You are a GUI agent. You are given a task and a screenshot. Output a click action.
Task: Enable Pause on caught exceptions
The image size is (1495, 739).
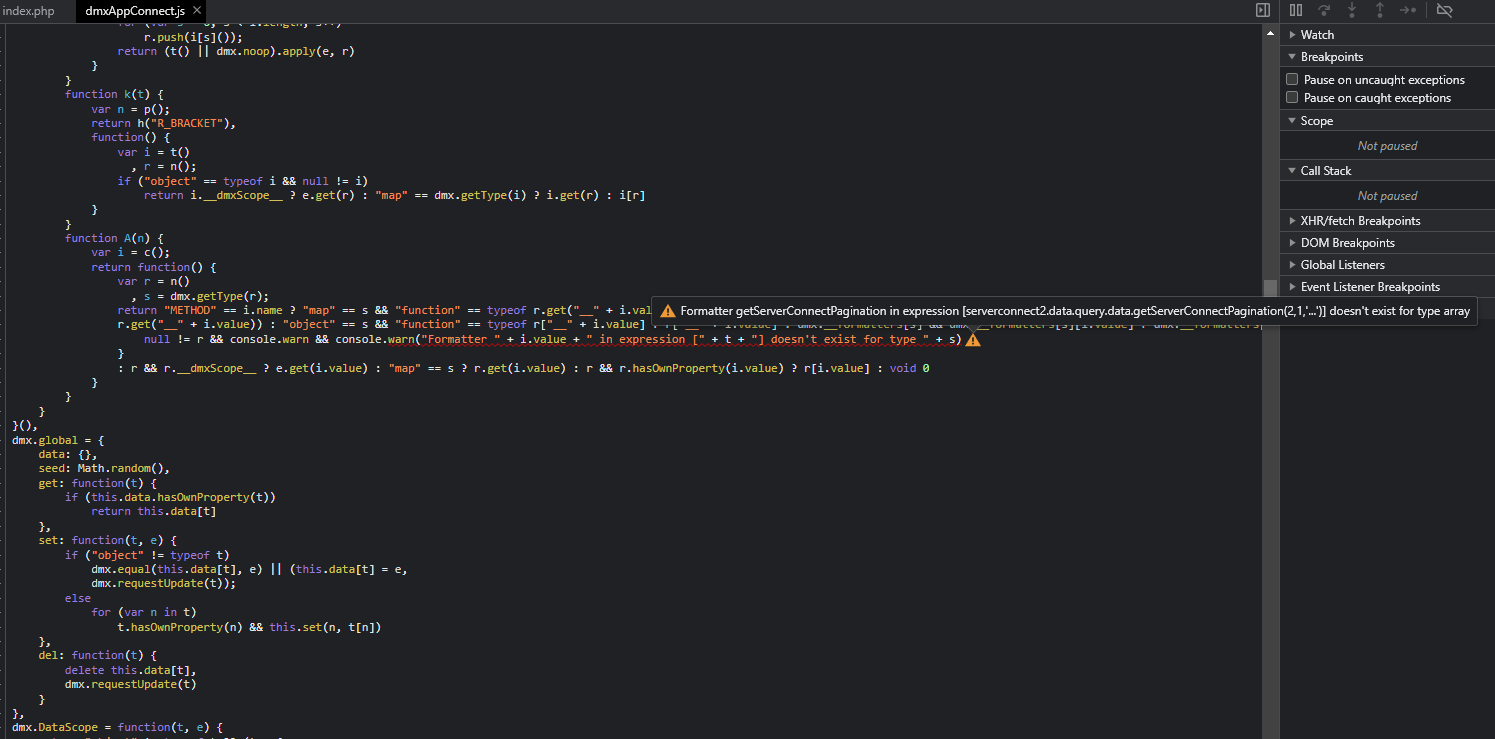[1293, 97]
